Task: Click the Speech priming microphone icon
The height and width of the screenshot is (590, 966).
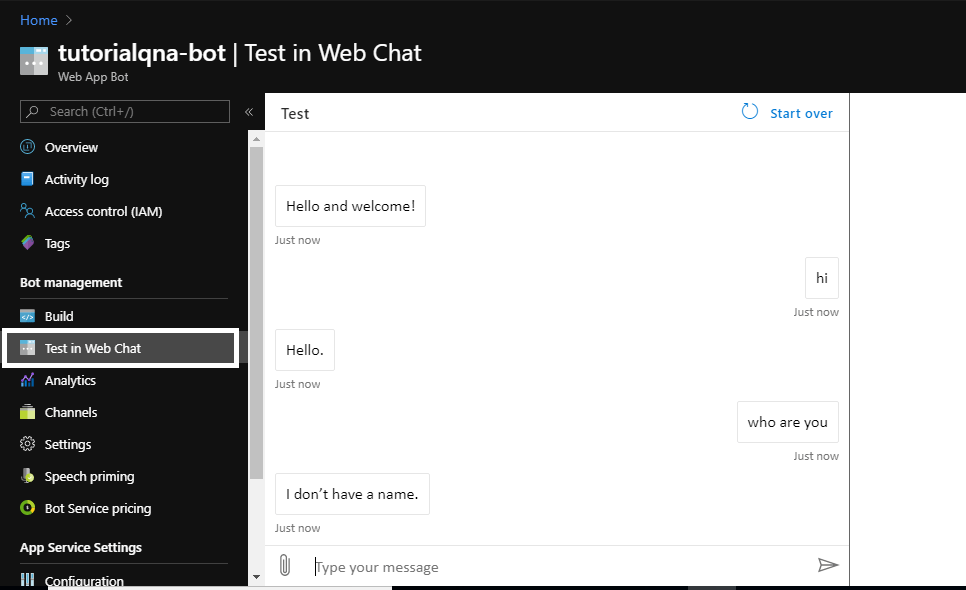Action: 27,476
